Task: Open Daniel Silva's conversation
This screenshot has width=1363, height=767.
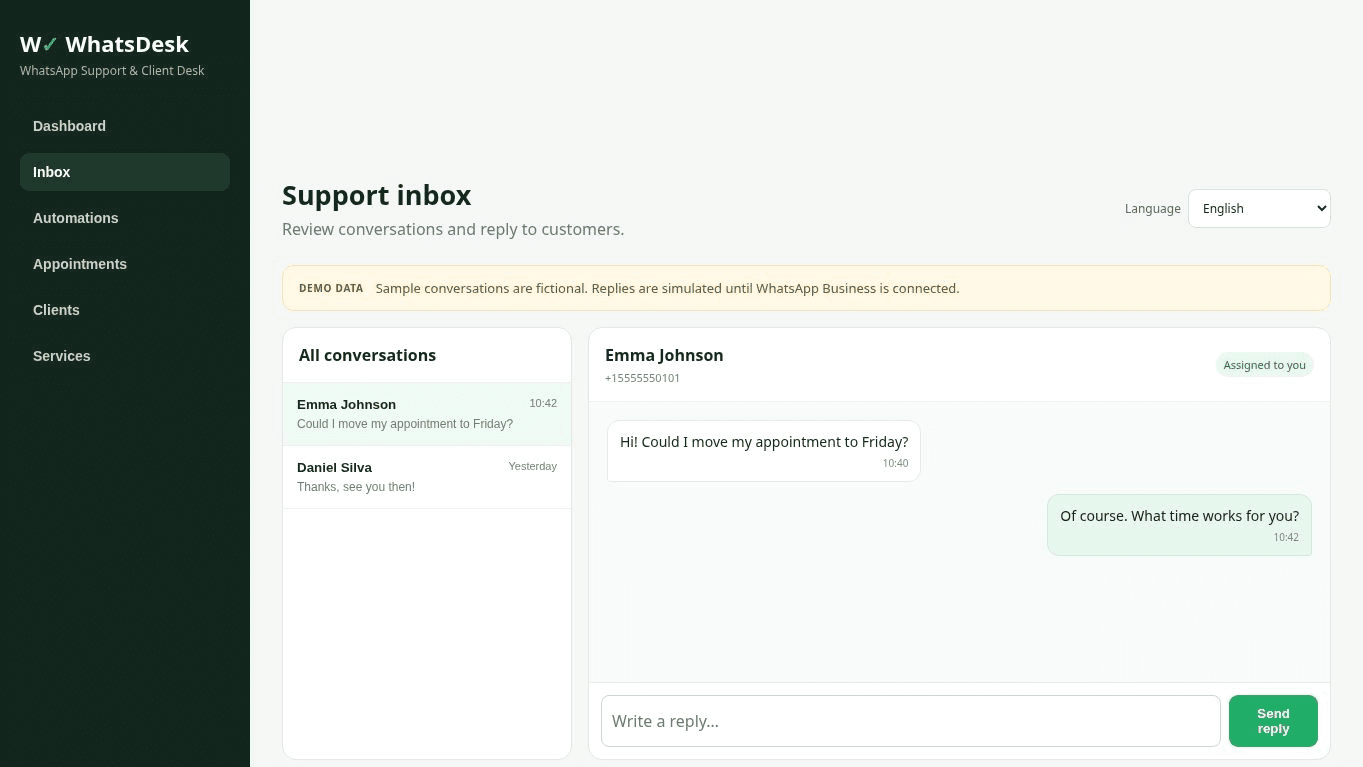Action: click(x=427, y=477)
